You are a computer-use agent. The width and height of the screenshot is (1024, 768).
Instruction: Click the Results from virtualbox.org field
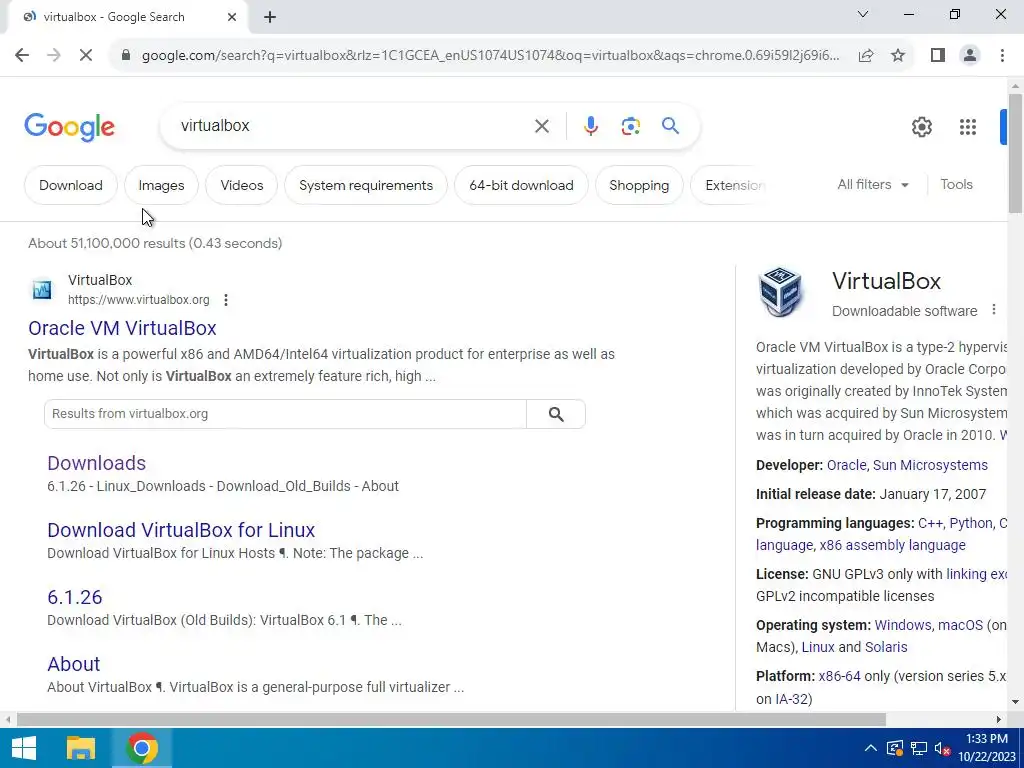tap(285, 414)
